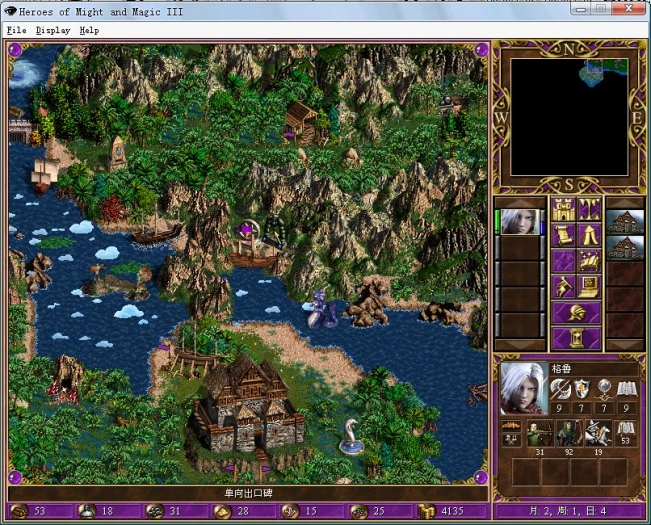Click status bar text 单向出口碑
Image resolution: width=651 pixels, height=525 pixels.
(248, 493)
